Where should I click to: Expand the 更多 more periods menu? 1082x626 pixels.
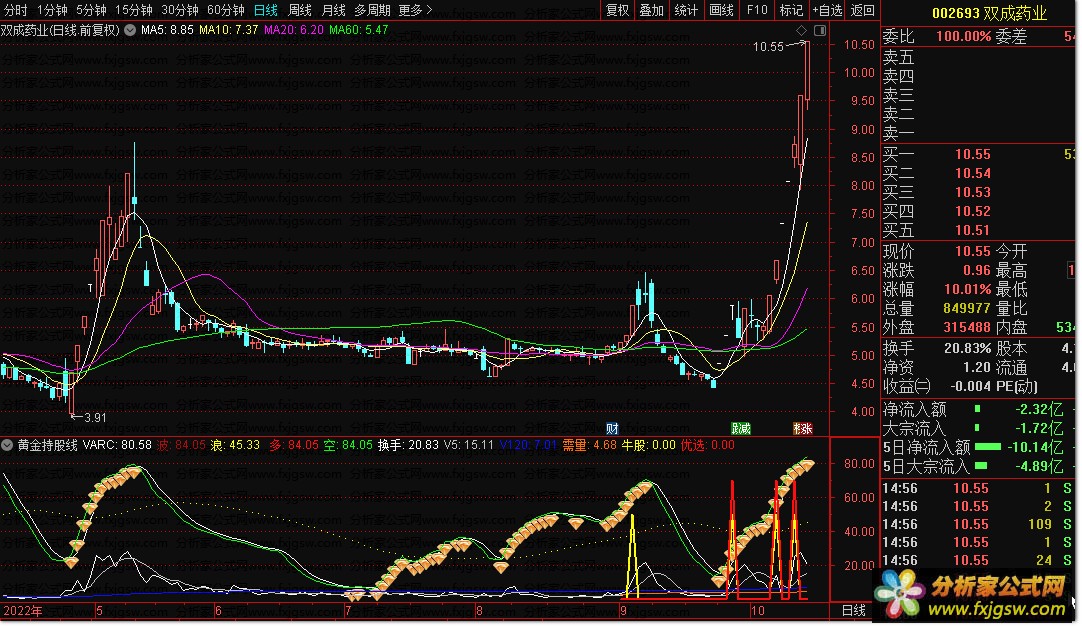click(415, 10)
